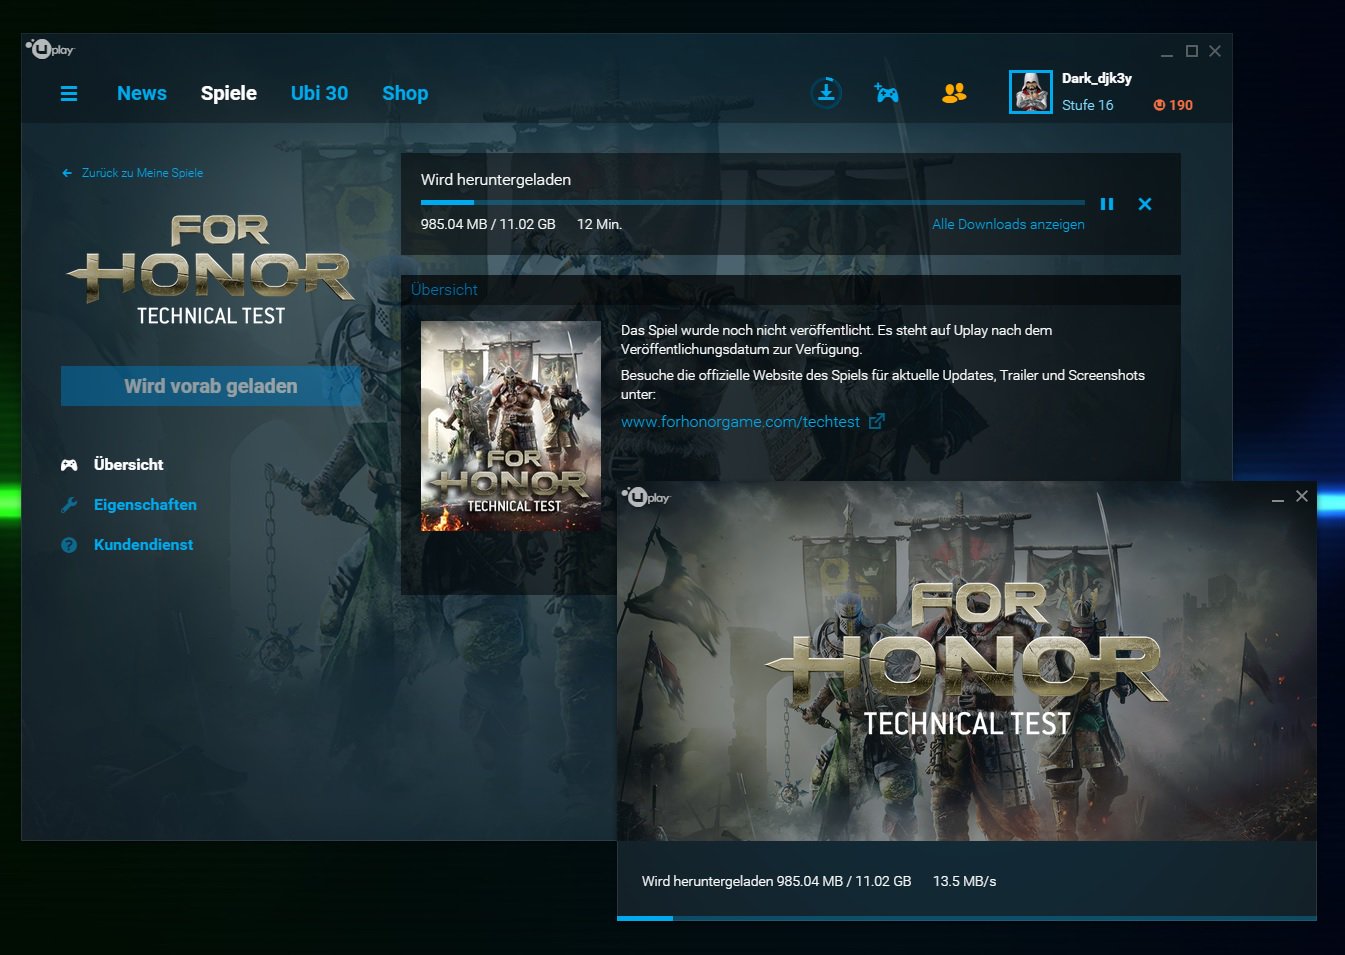The image size is (1345, 955).
Task: Open the Ubi 30 tab
Action: [319, 93]
